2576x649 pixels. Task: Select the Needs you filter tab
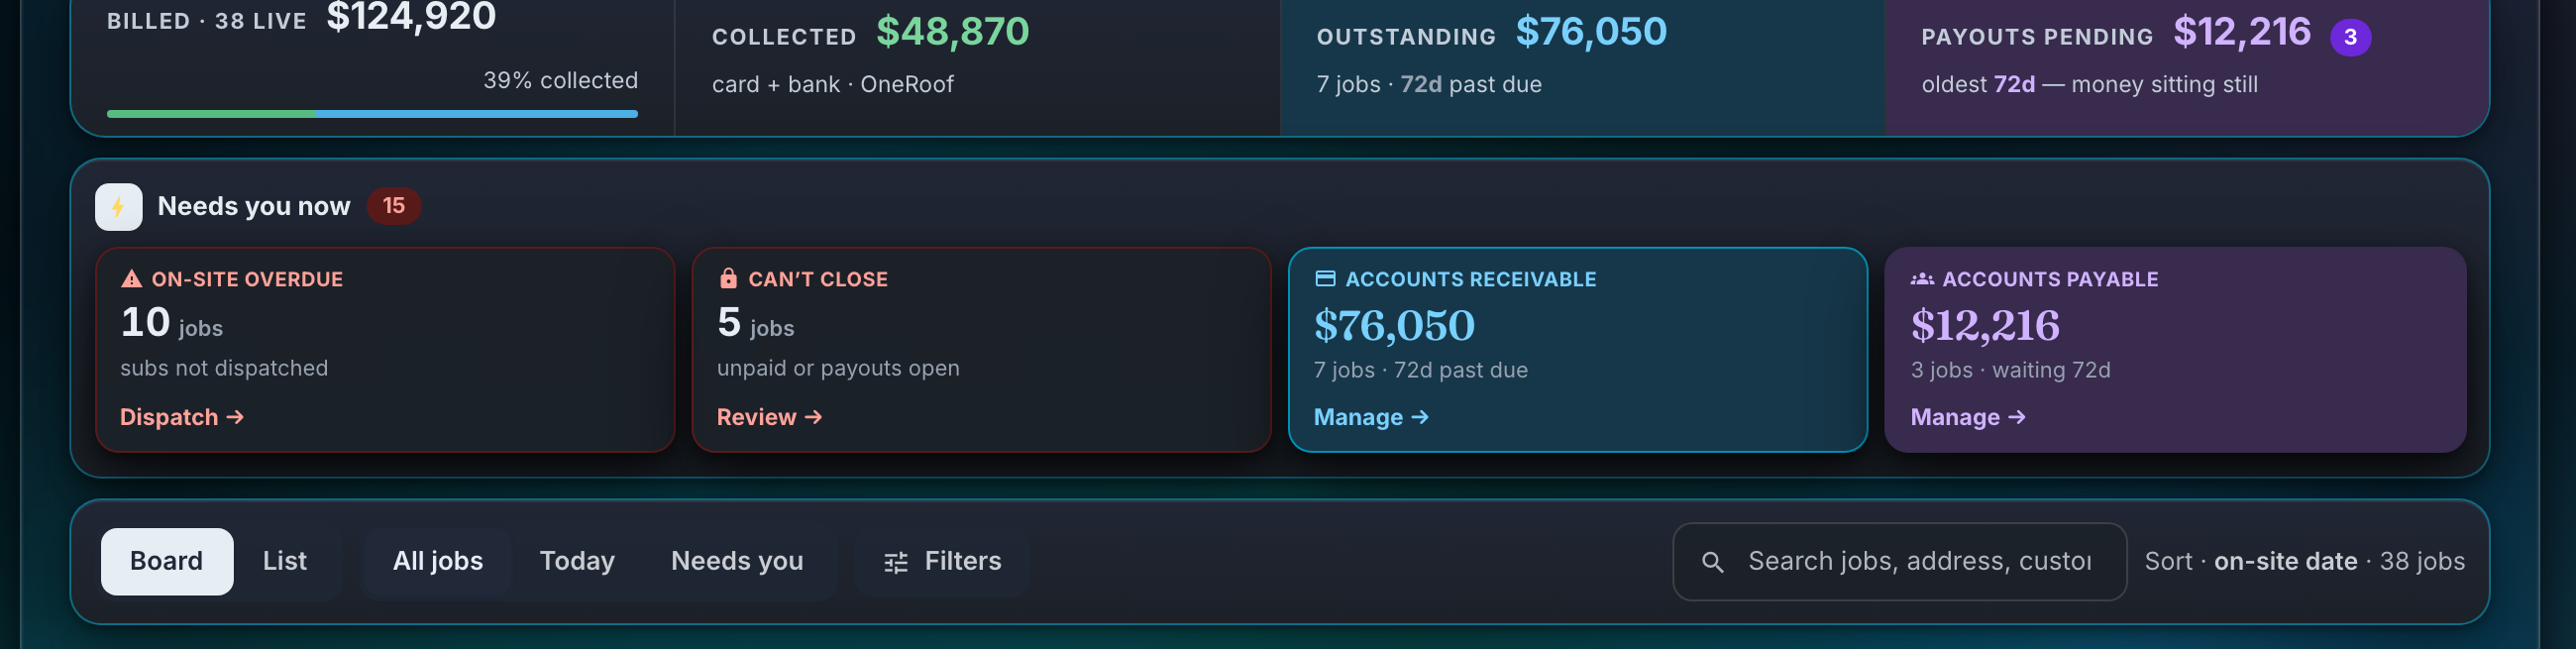coord(737,562)
